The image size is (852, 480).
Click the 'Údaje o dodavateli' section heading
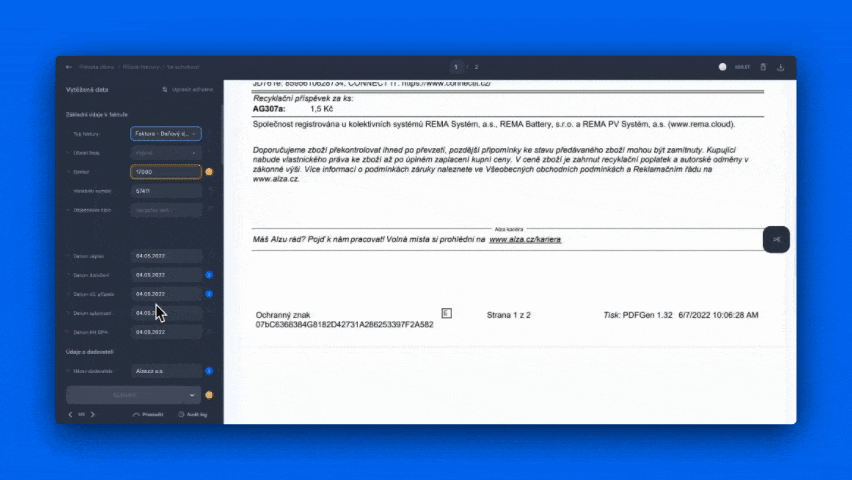tap(90, 352)
